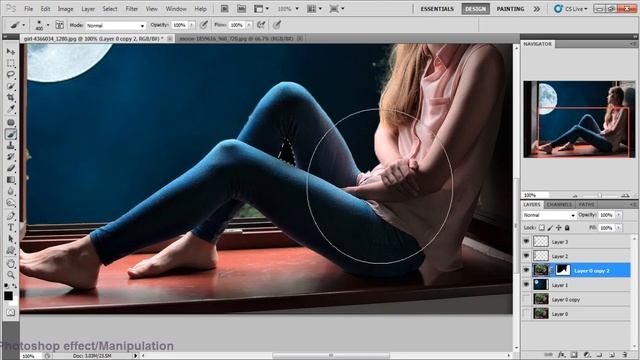Select the Blur tool
The height and width of the screenshot is (360, 640).
[11, 191]
